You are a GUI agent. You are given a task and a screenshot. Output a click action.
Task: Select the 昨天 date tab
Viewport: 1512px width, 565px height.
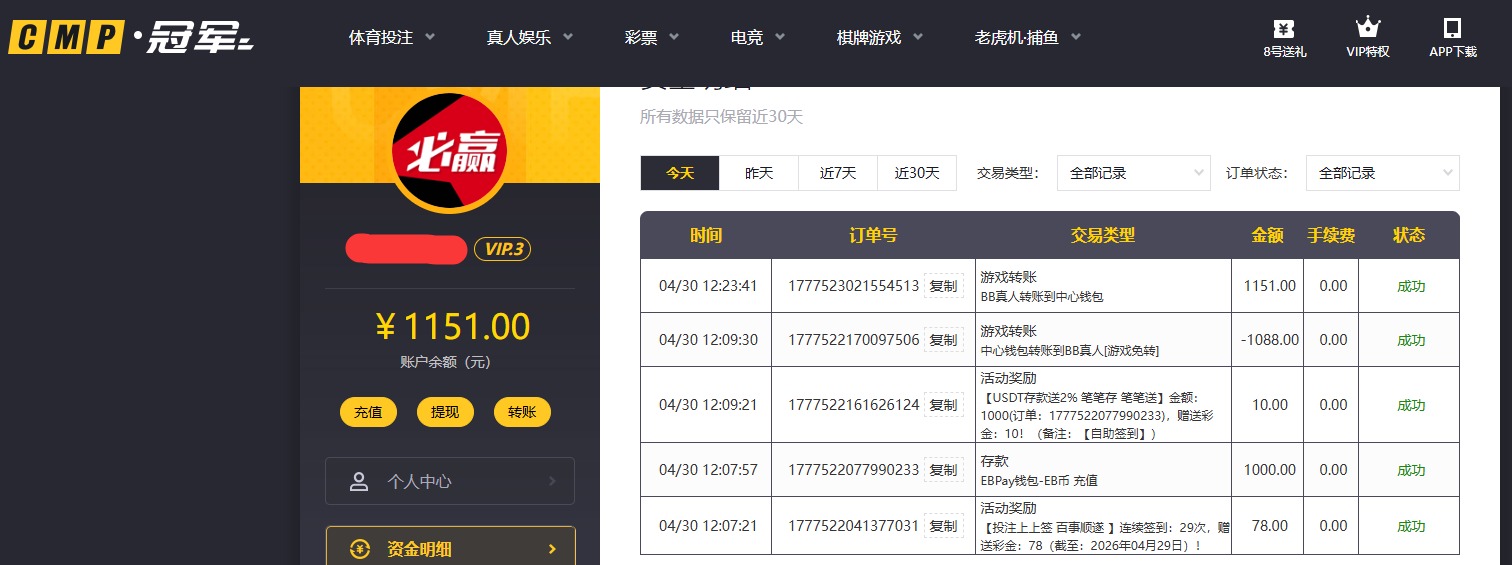759,173
